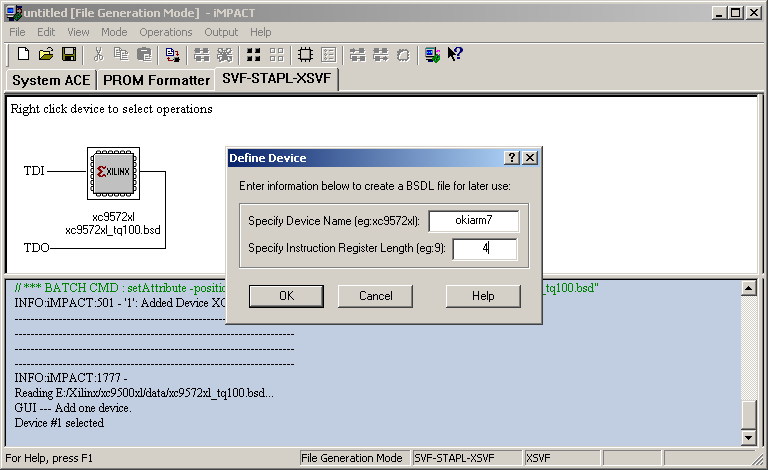Activate the What's This help pointer

click(x=455, y=54)
